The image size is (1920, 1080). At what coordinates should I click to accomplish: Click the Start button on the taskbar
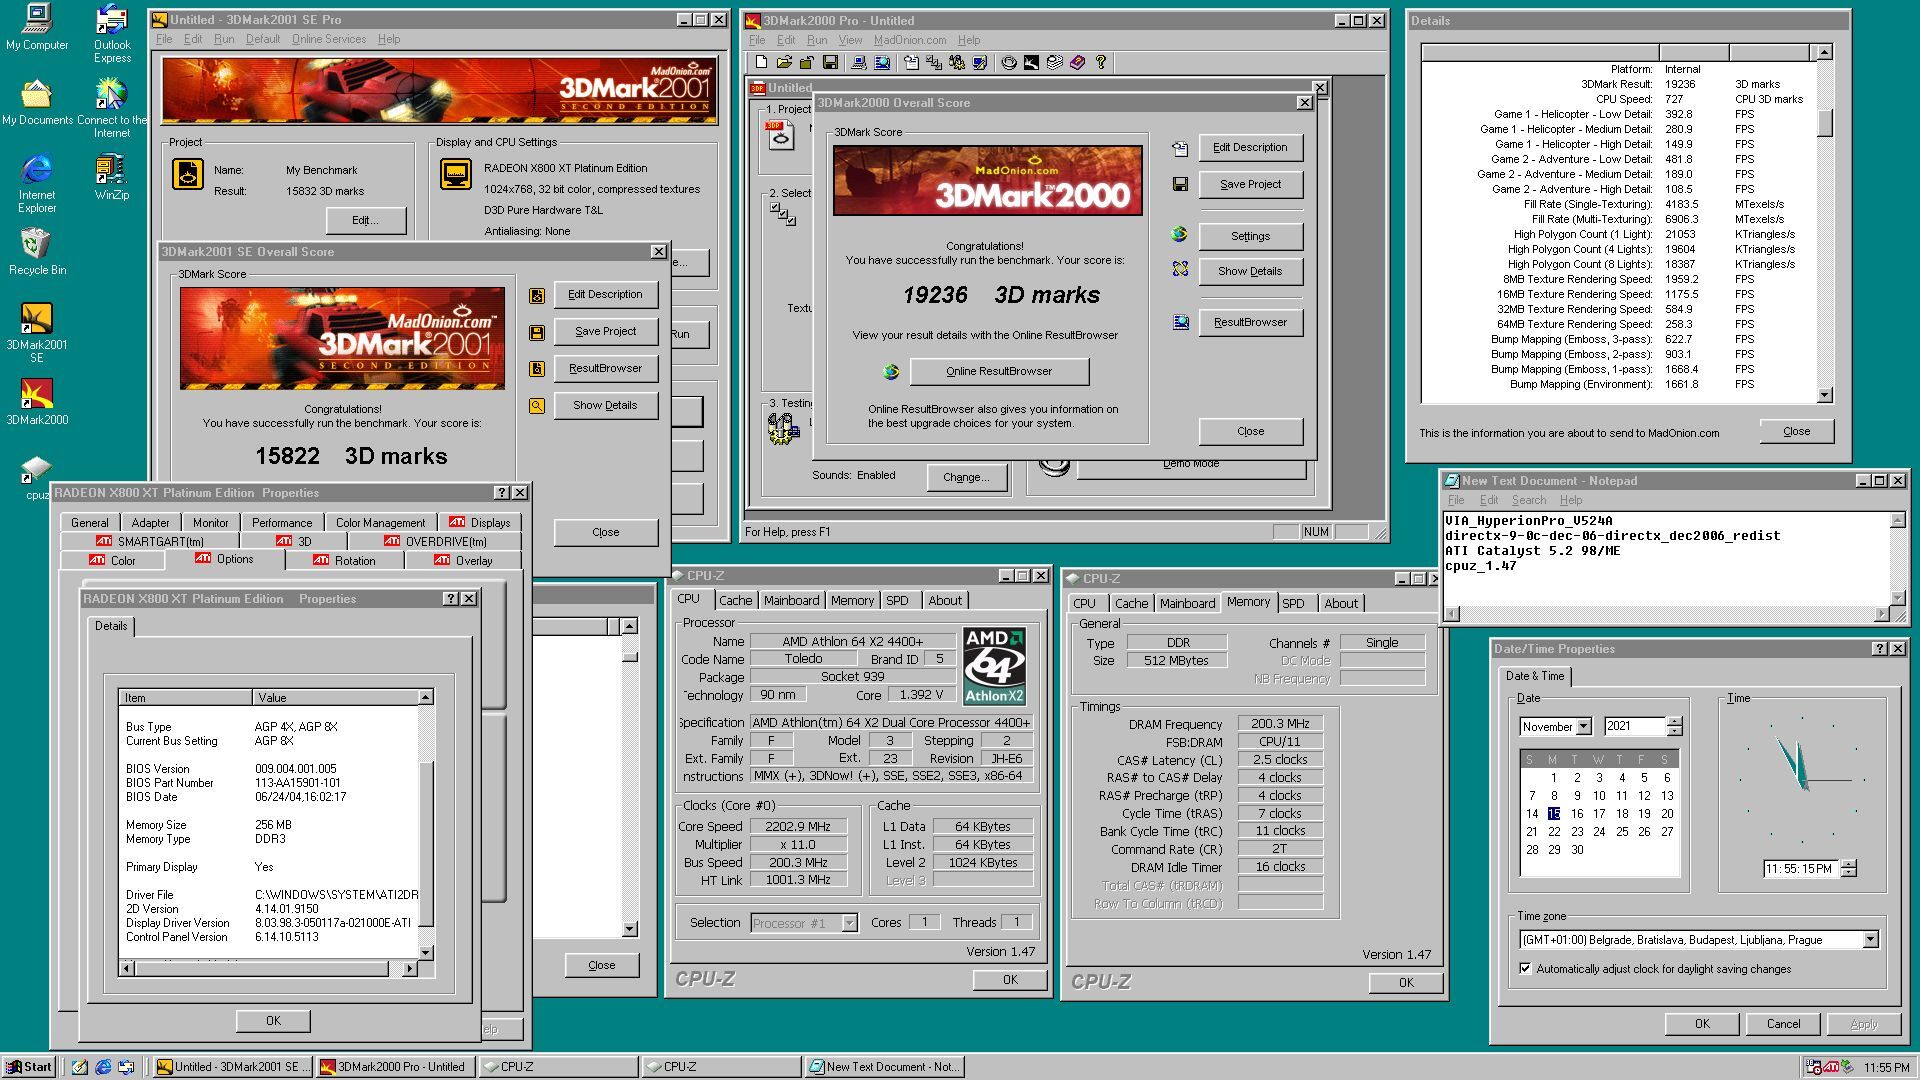(x=29, y=1067)
